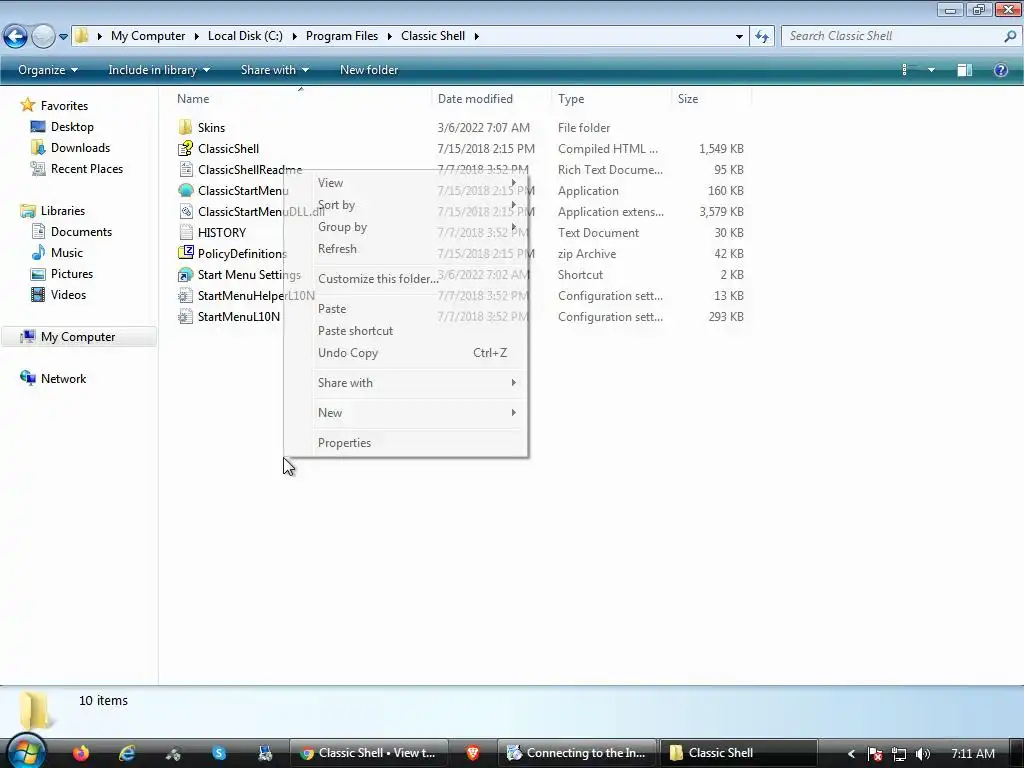
Task: Click the Windows Start orb
Action: (x=26, y=752)
